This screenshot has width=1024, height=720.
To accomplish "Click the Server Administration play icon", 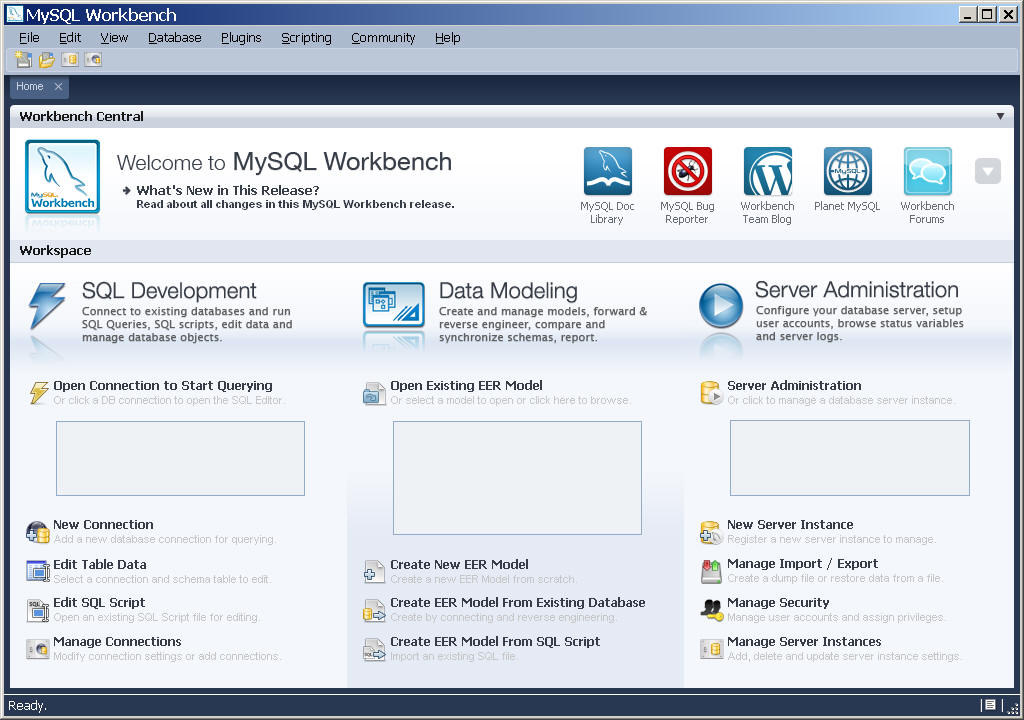I will [720, 305].
